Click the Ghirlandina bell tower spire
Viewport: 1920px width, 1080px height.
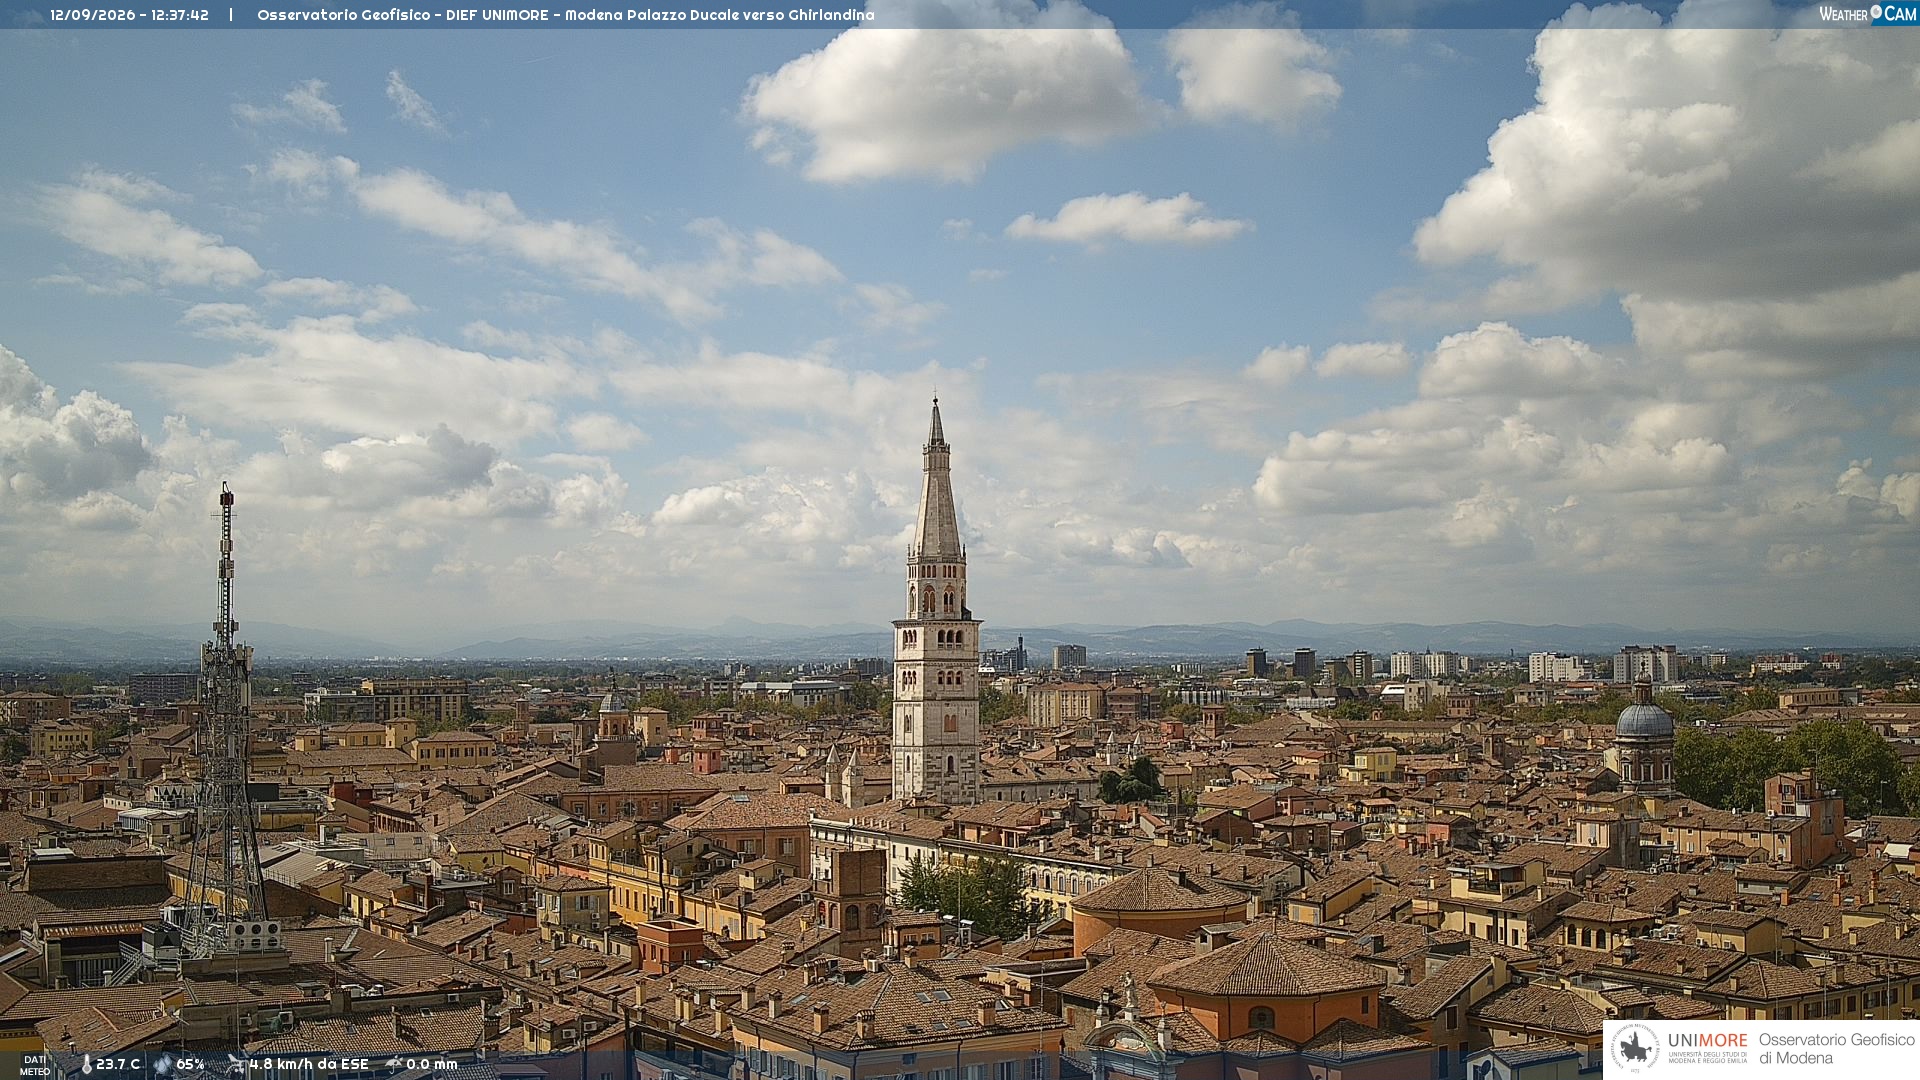[x=936, y=480]
